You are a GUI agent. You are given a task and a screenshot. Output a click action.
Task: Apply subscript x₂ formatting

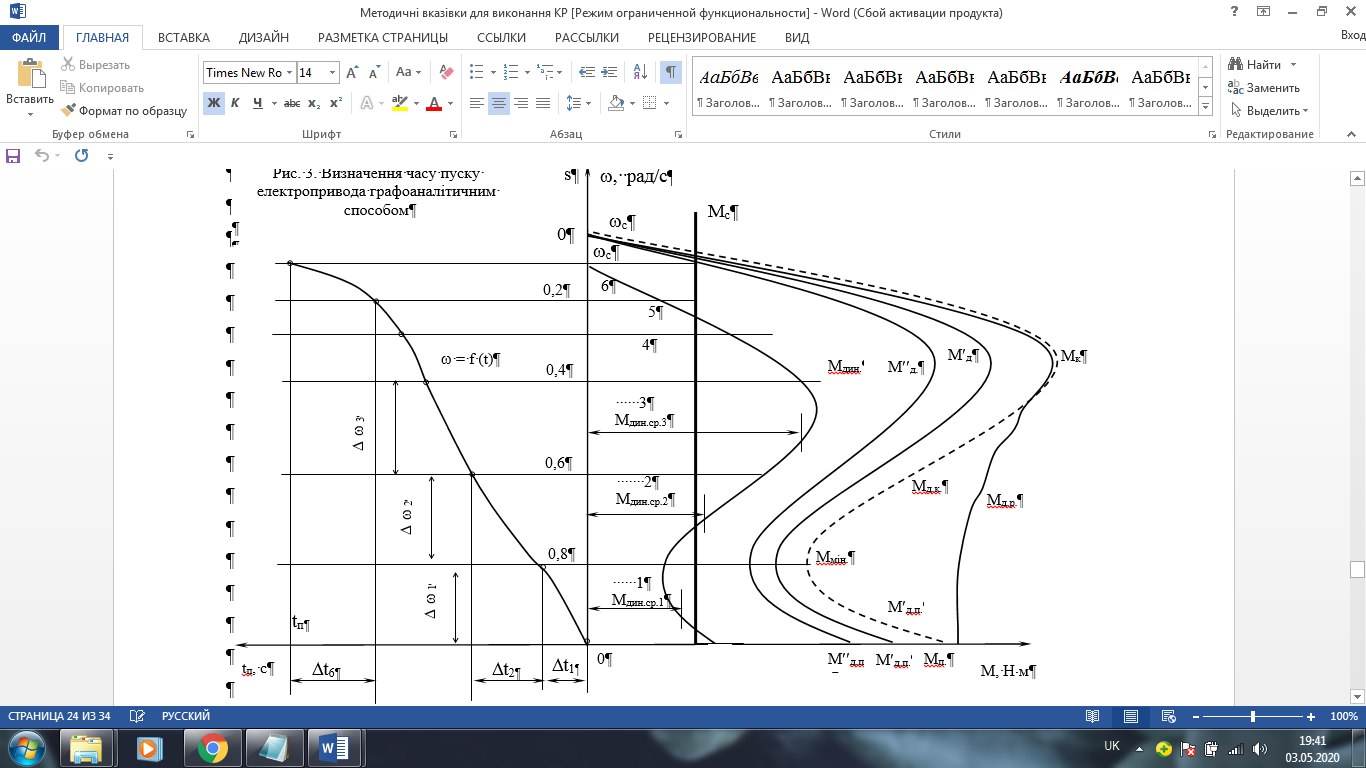coord(314,103)
